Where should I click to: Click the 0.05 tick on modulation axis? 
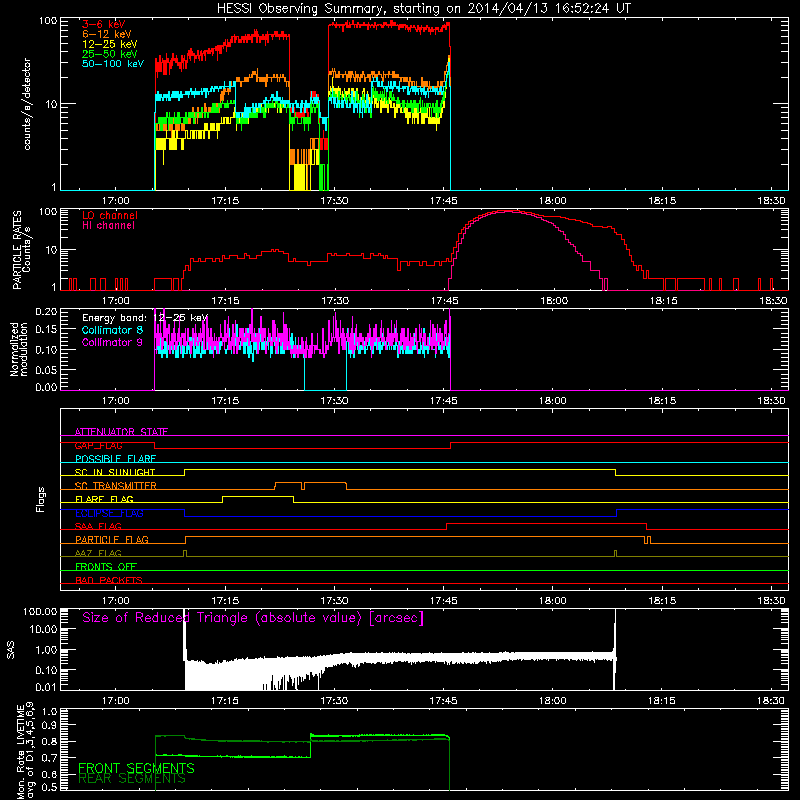(45, 370)
